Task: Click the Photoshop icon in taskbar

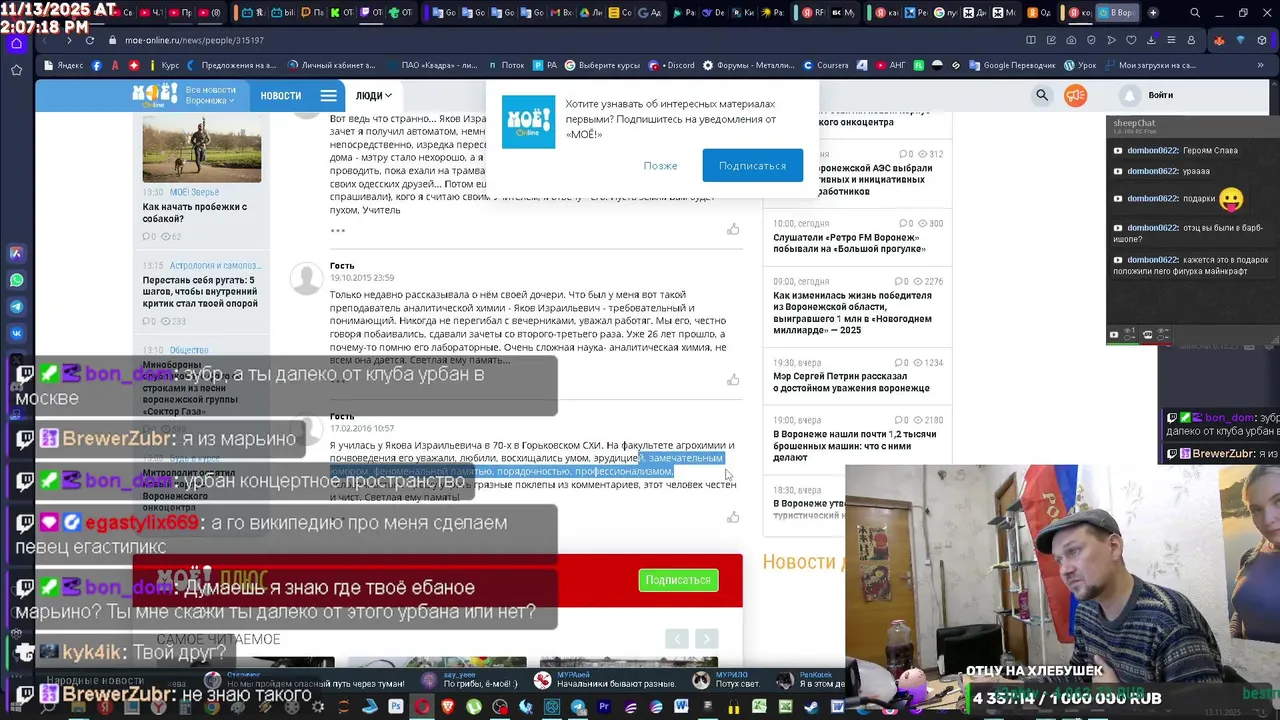Action: pyautogui.click(x=395, y=707)
